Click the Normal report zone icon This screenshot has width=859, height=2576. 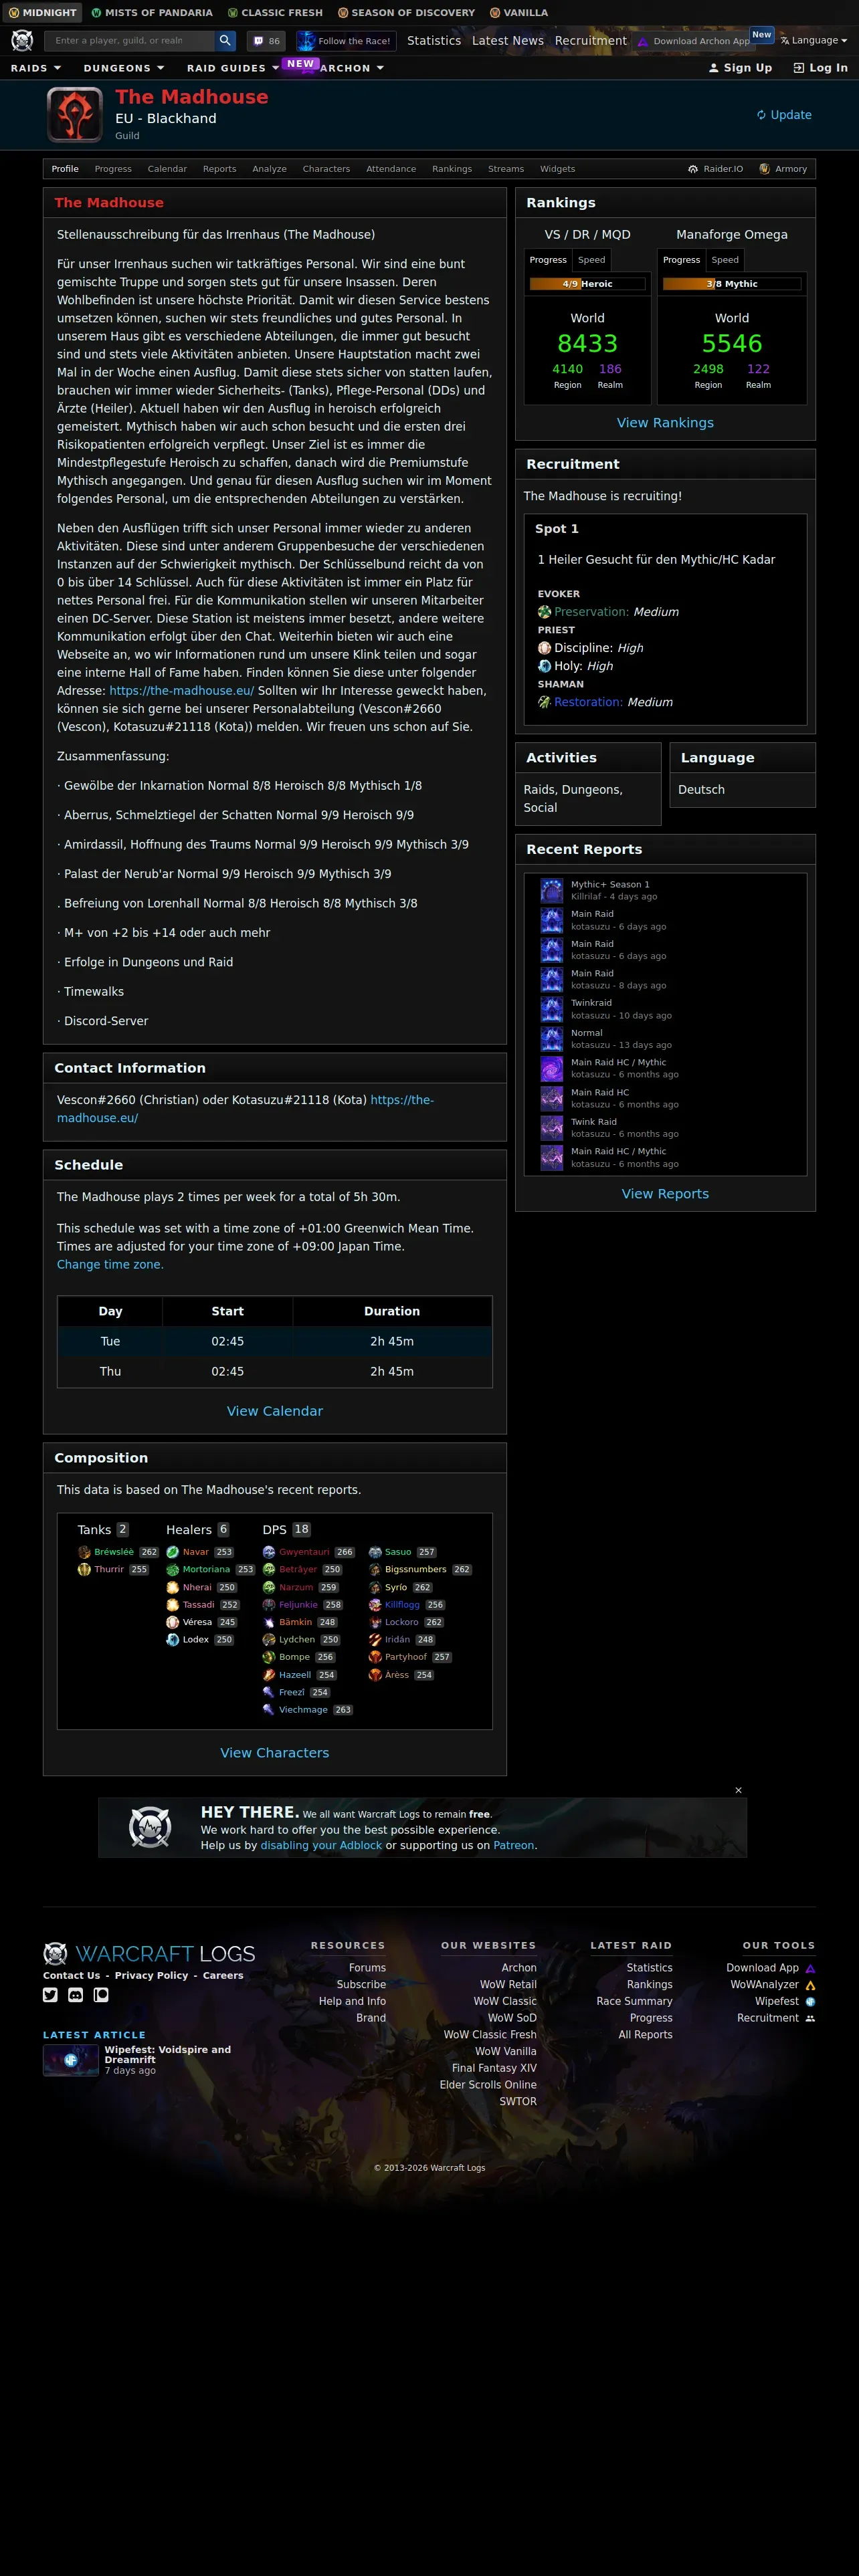552,1039
